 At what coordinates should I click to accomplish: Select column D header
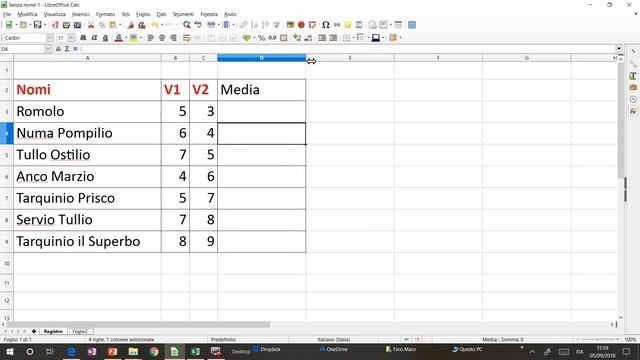pos(262,58)
